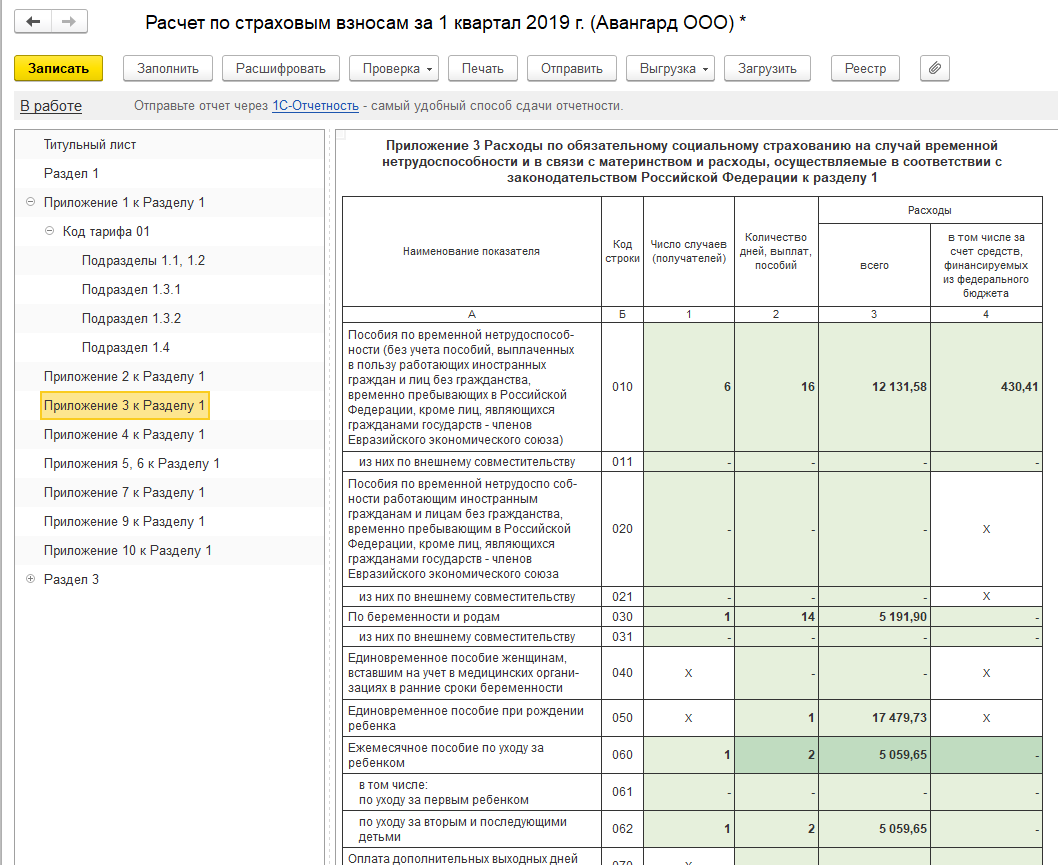Send report with Отправить button
This screenshot has height=865, width=1058.
point(571,68)
